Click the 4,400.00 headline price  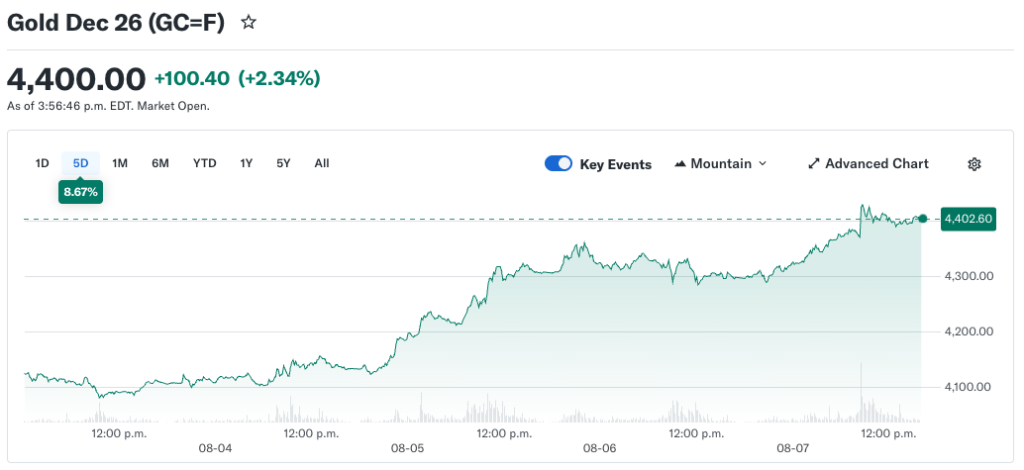click(x=76, y=80)
